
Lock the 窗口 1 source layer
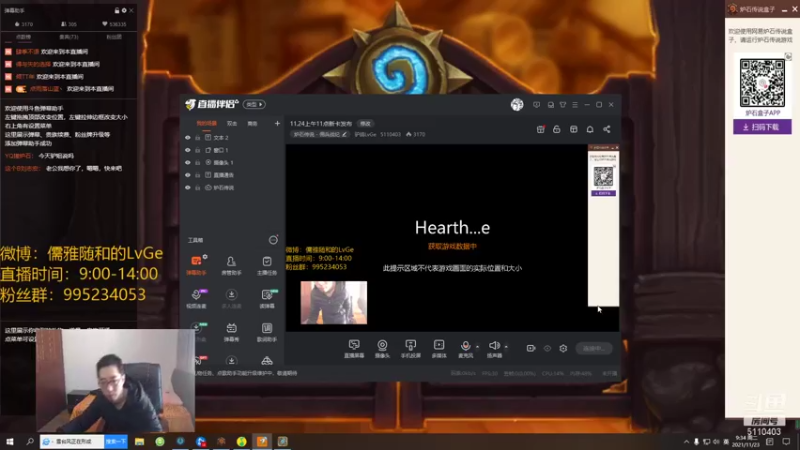coord(197,150)
